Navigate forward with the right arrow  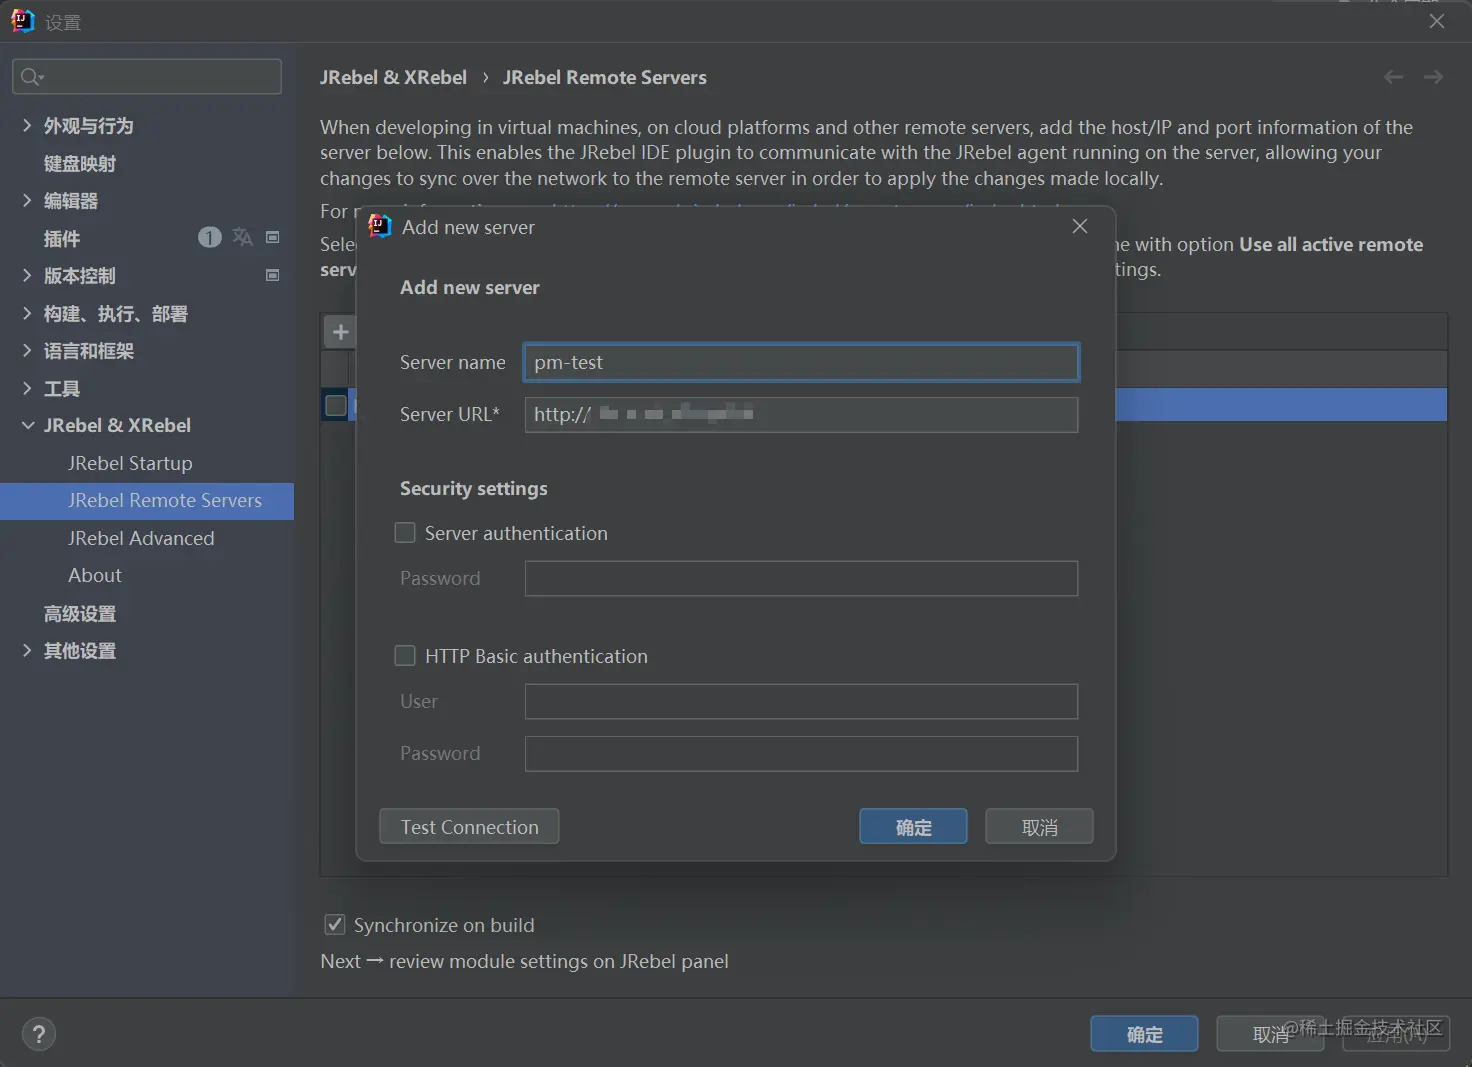1433,77
